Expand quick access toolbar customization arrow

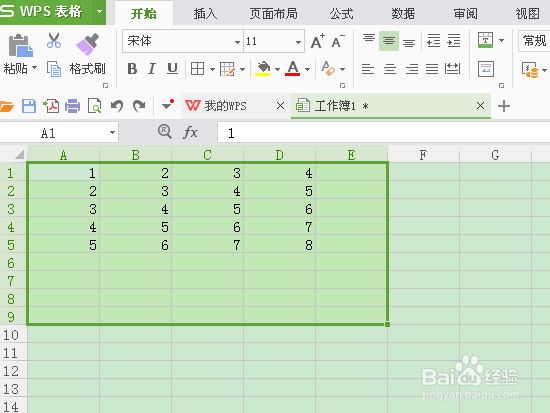[167, 105]
